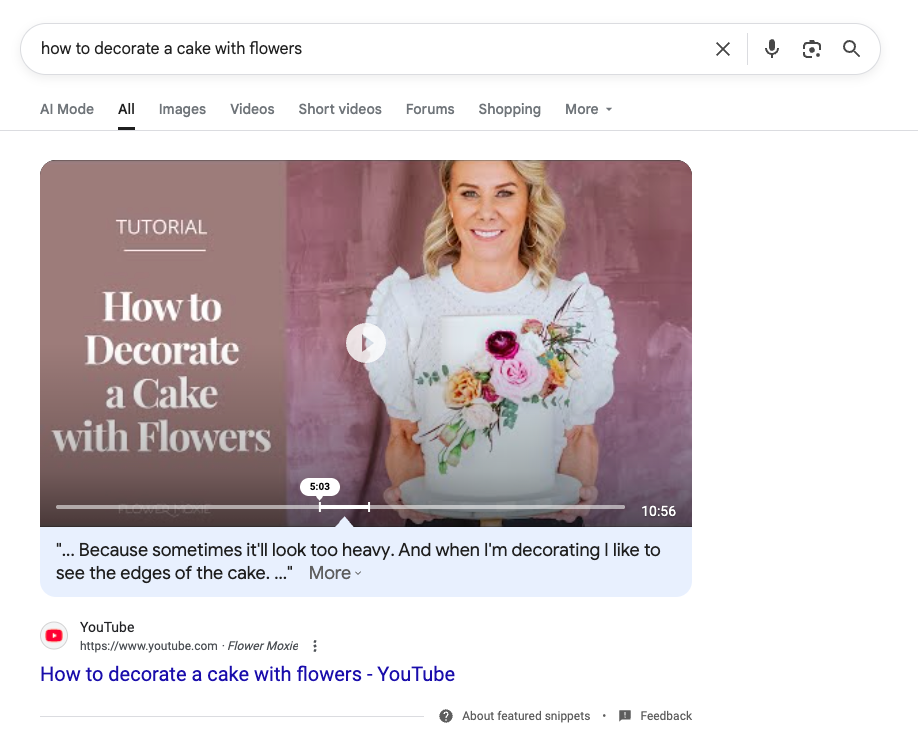Play the cake decorating video

pyautogui.click(x=365, y=343)
